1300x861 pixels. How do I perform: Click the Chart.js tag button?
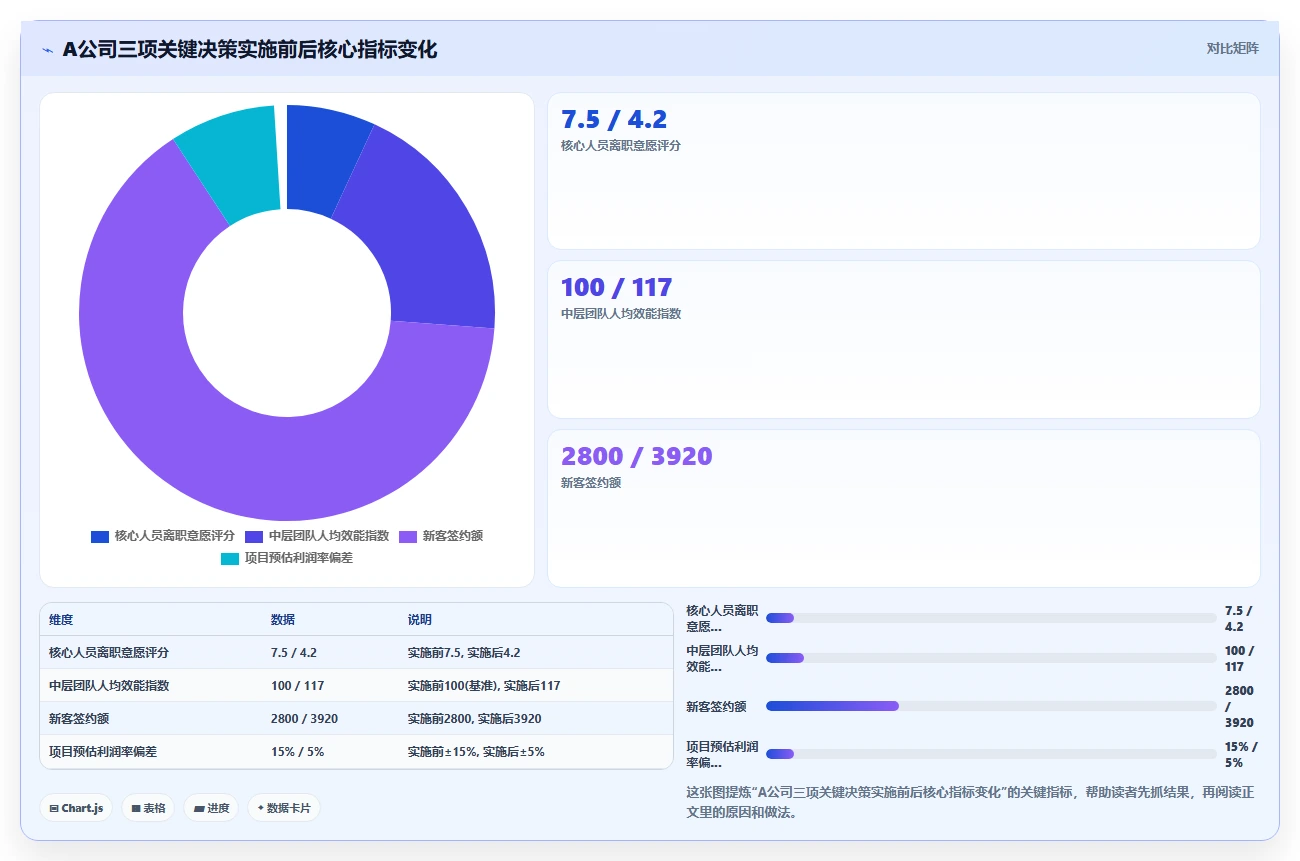tap(76, 808)
